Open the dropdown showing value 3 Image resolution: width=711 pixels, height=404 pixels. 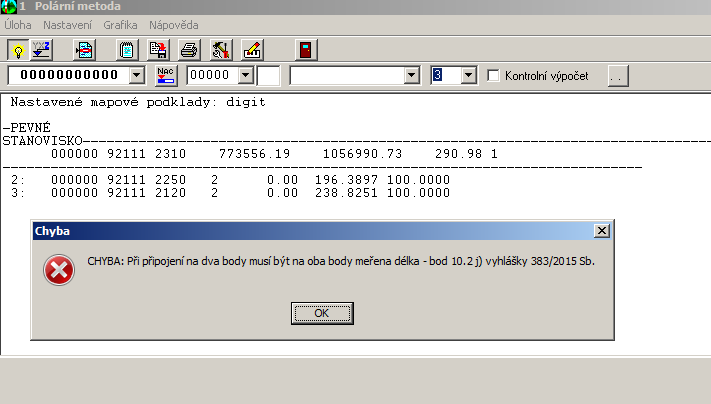[468, 76]
